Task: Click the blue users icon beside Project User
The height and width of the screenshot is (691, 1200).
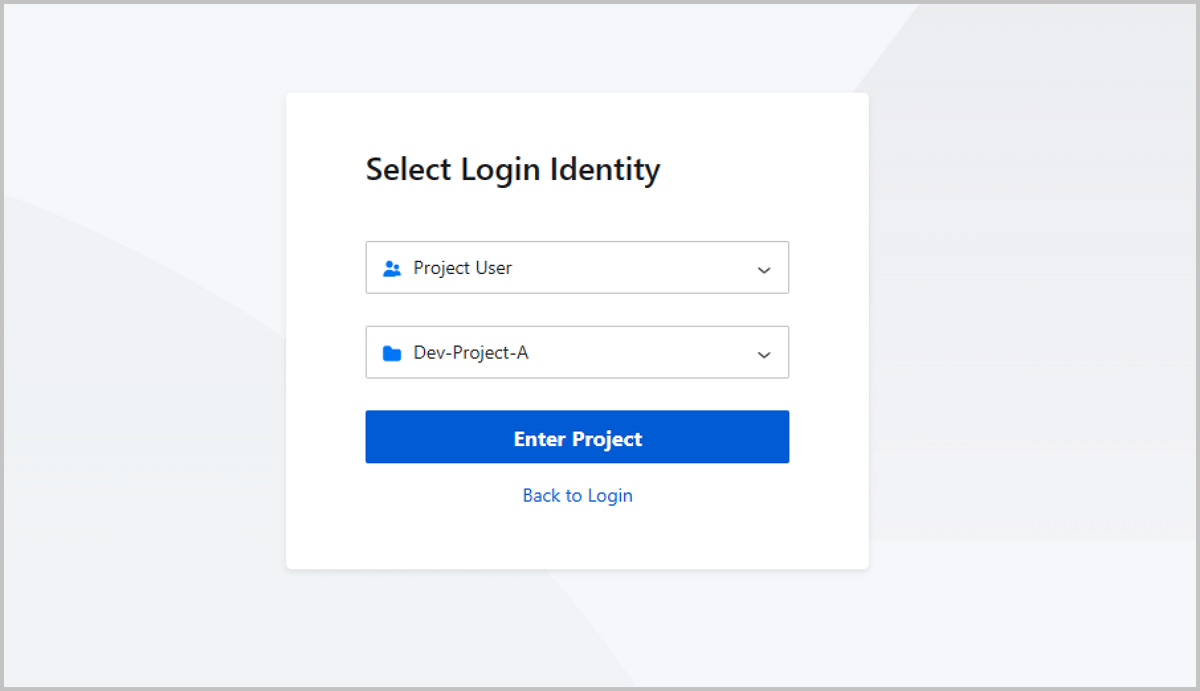Action: tap(392, 269)
